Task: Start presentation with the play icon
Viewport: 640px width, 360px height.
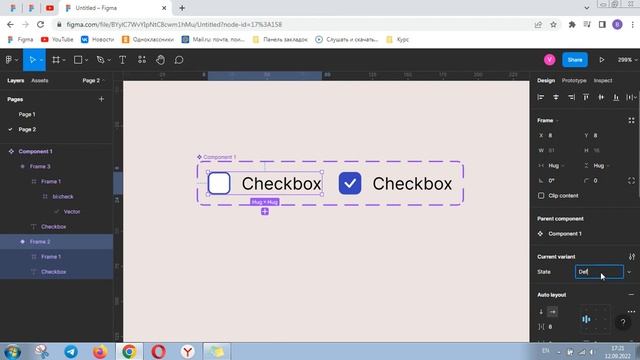Action: click(602, 60)
